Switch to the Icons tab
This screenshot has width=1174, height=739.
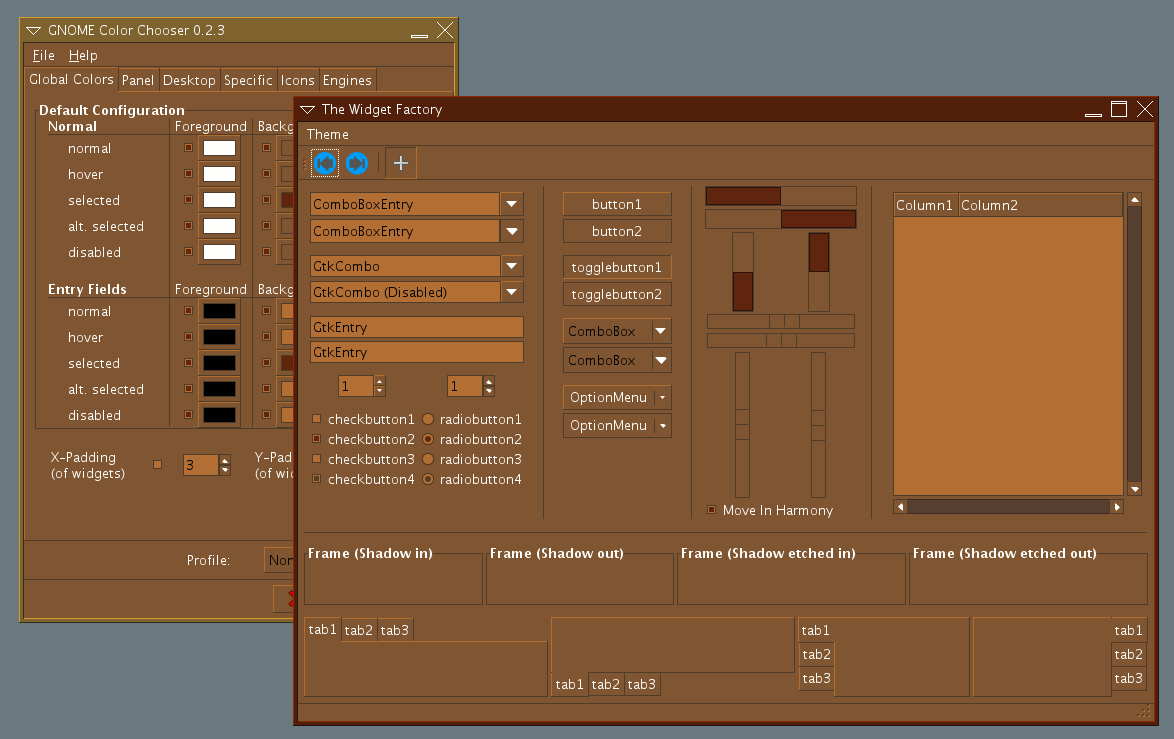click(297, 80)
